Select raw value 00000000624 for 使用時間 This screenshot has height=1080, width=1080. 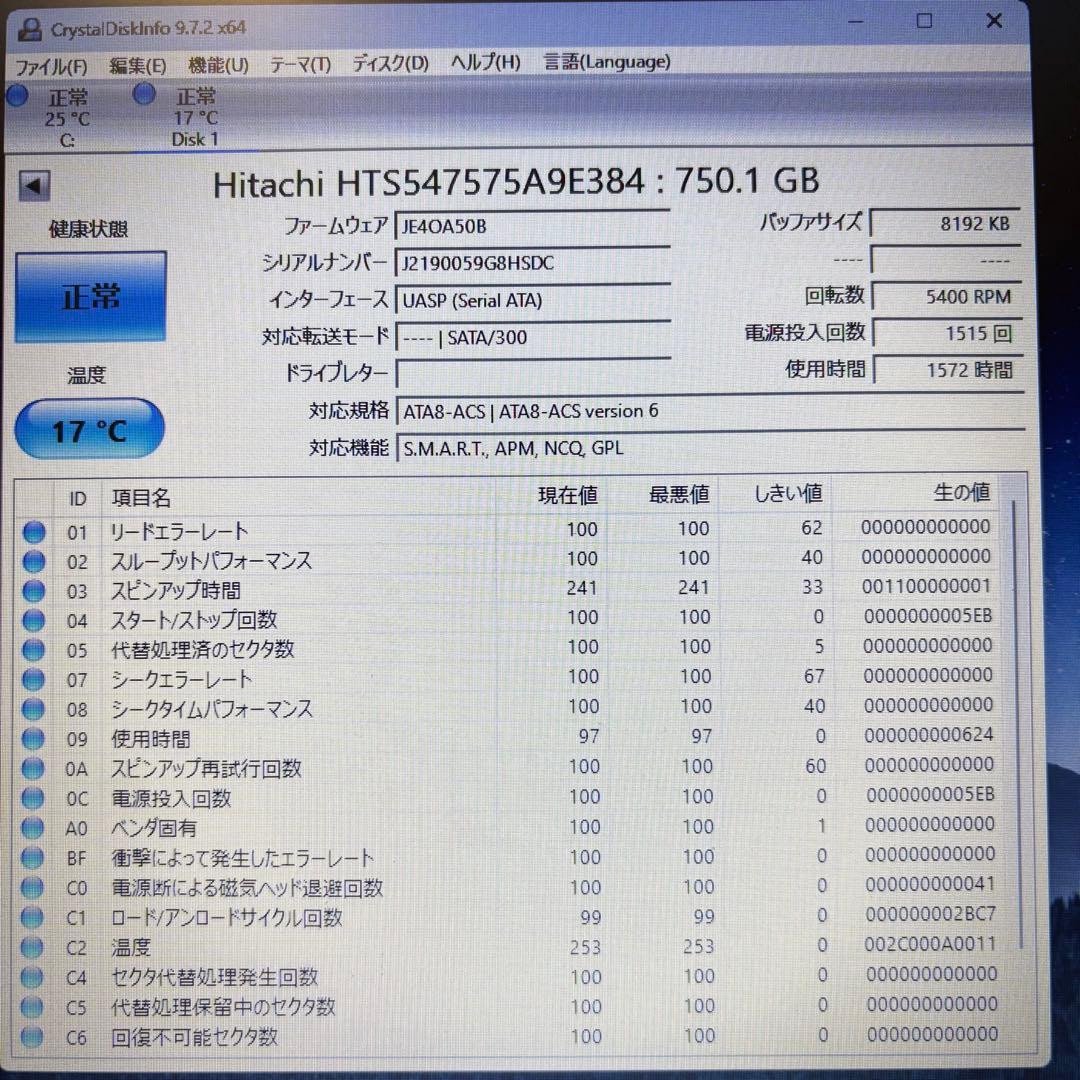click(x=928, y=735)
